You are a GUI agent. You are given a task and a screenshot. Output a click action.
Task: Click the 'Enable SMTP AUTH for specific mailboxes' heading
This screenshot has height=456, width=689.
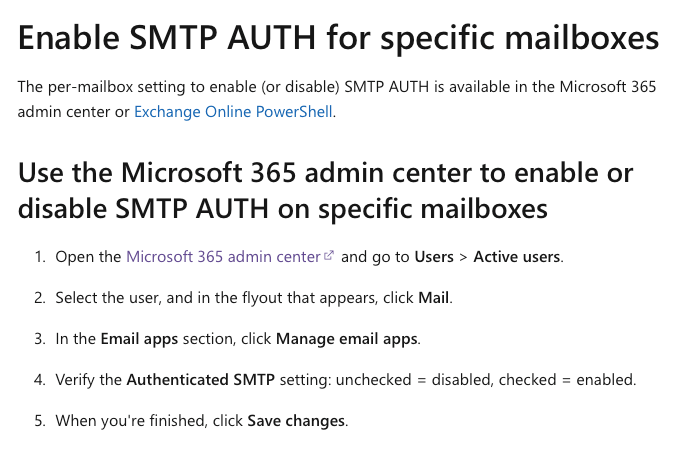pos(338,38)
